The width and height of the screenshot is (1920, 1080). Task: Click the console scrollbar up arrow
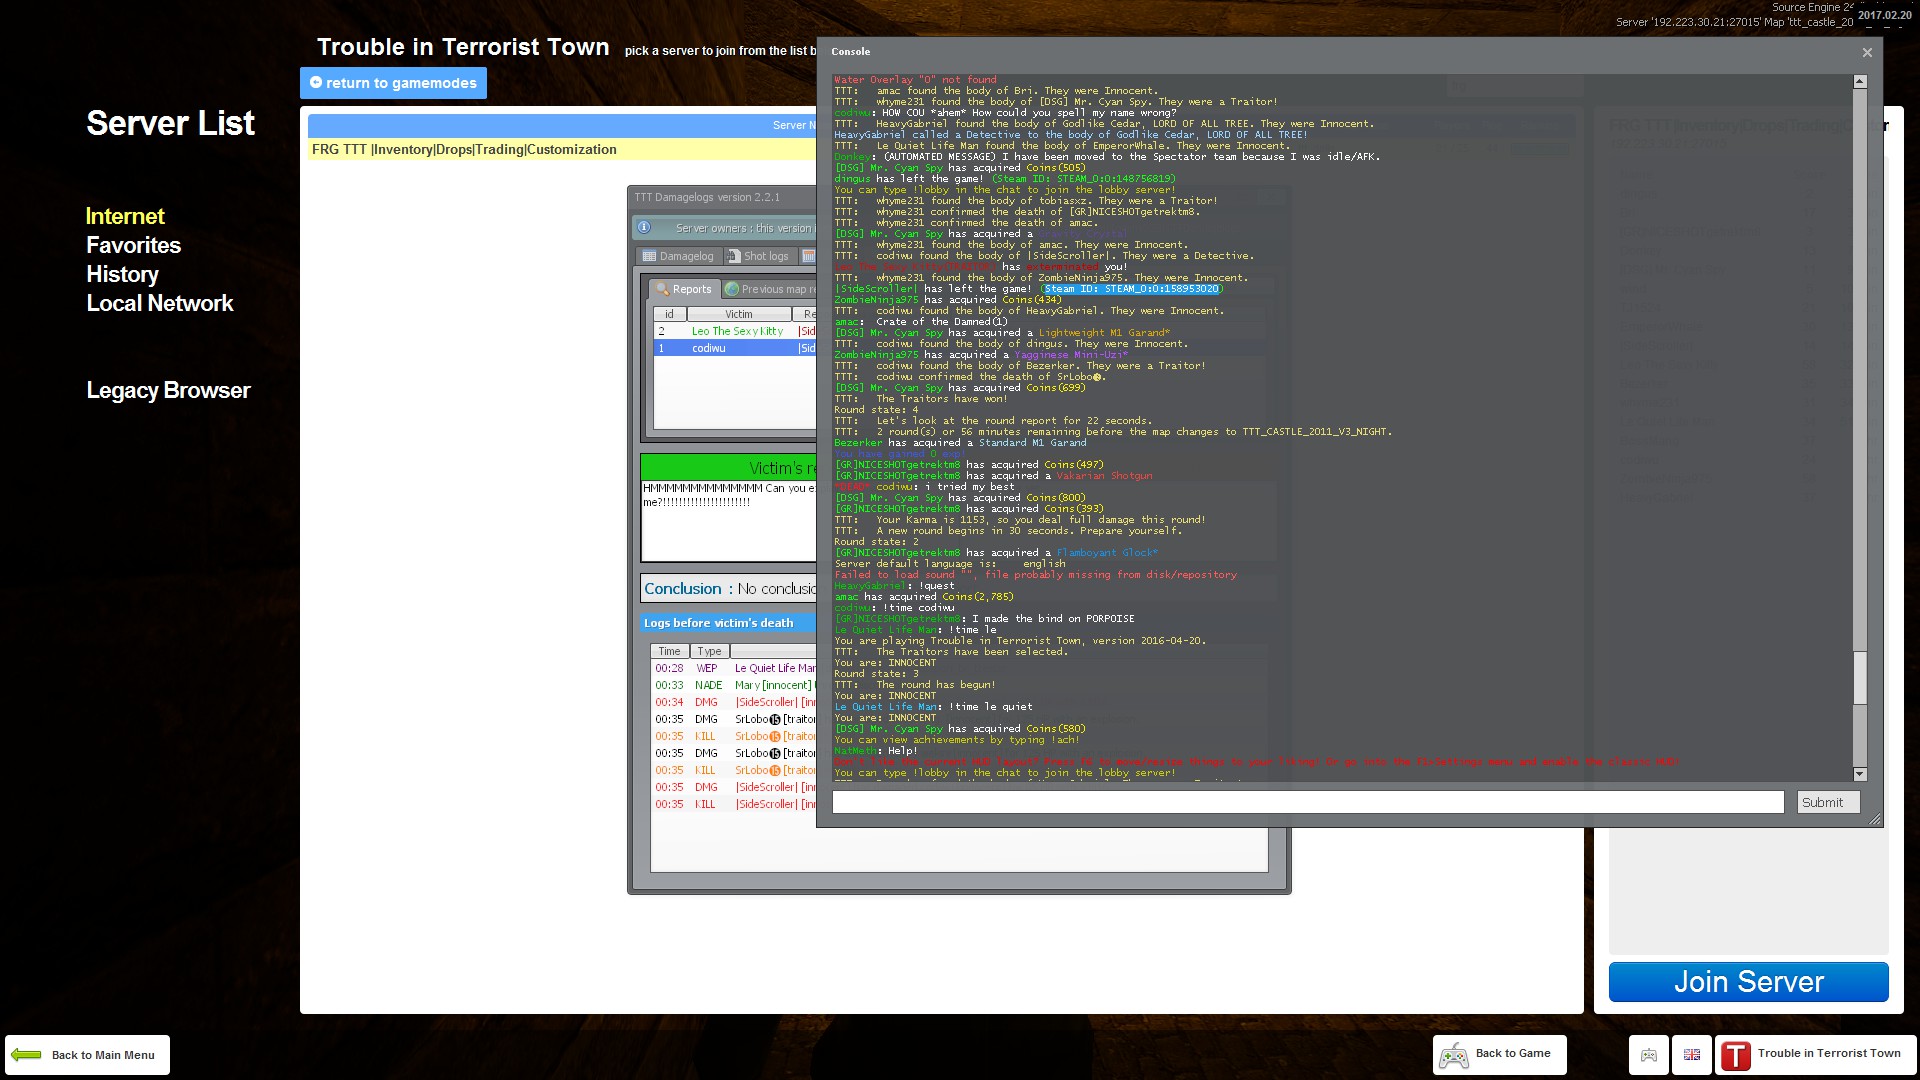(1860, 82)
